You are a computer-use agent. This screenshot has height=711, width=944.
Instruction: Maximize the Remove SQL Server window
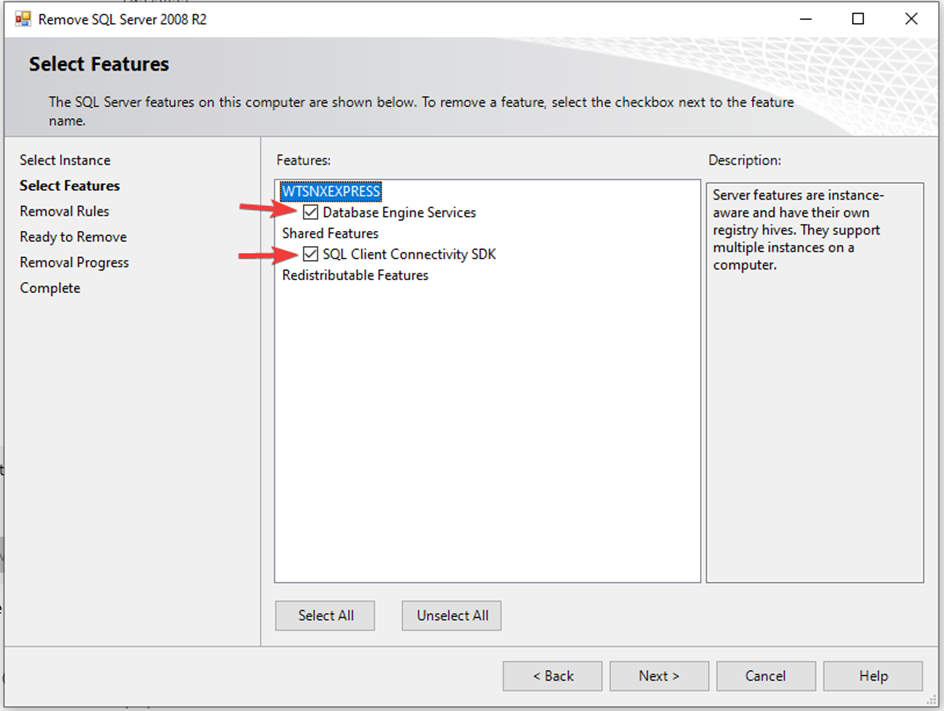tap(858, 19)
